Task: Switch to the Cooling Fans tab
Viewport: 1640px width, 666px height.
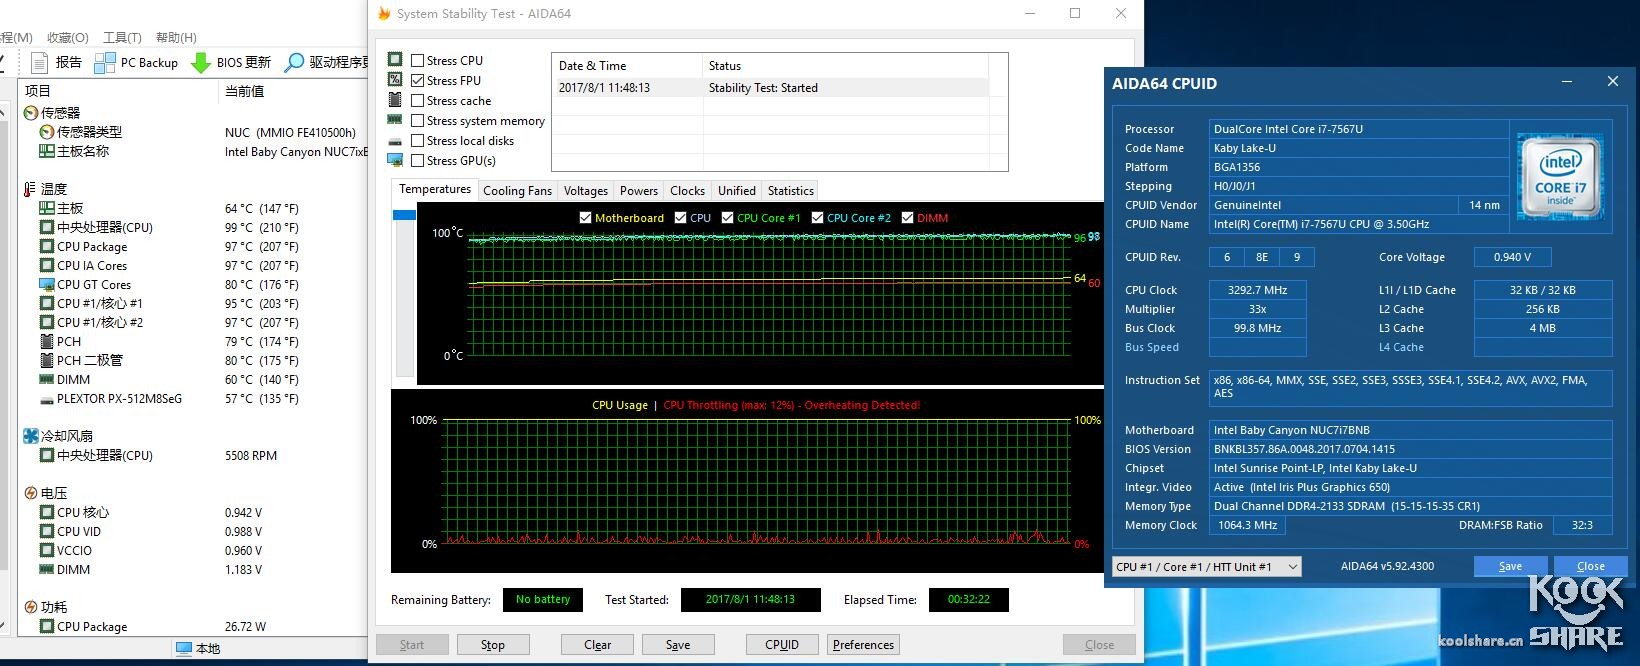Action: [x=517, y=191]
